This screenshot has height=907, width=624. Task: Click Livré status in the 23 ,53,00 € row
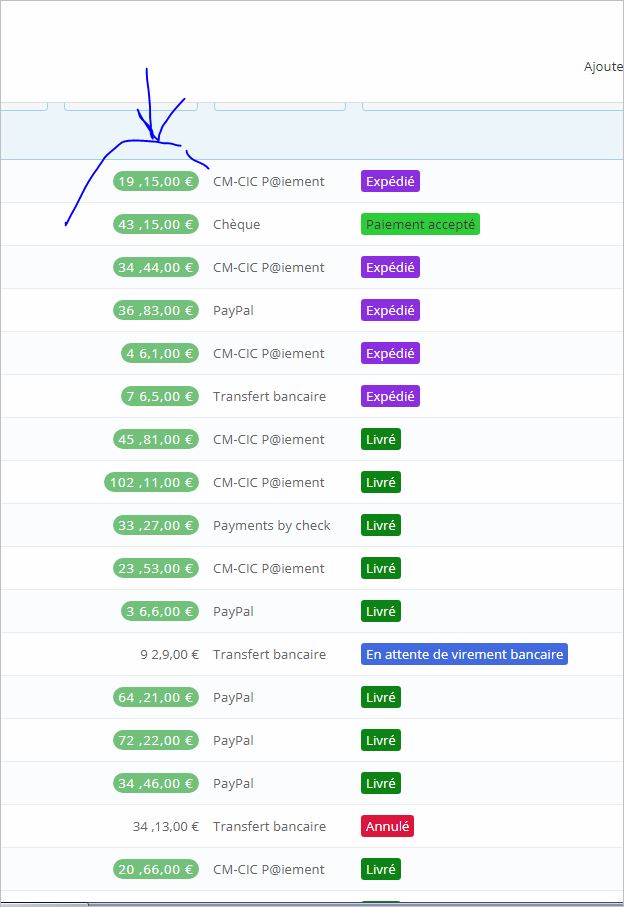pyautogui.click(x=381, y=568)
